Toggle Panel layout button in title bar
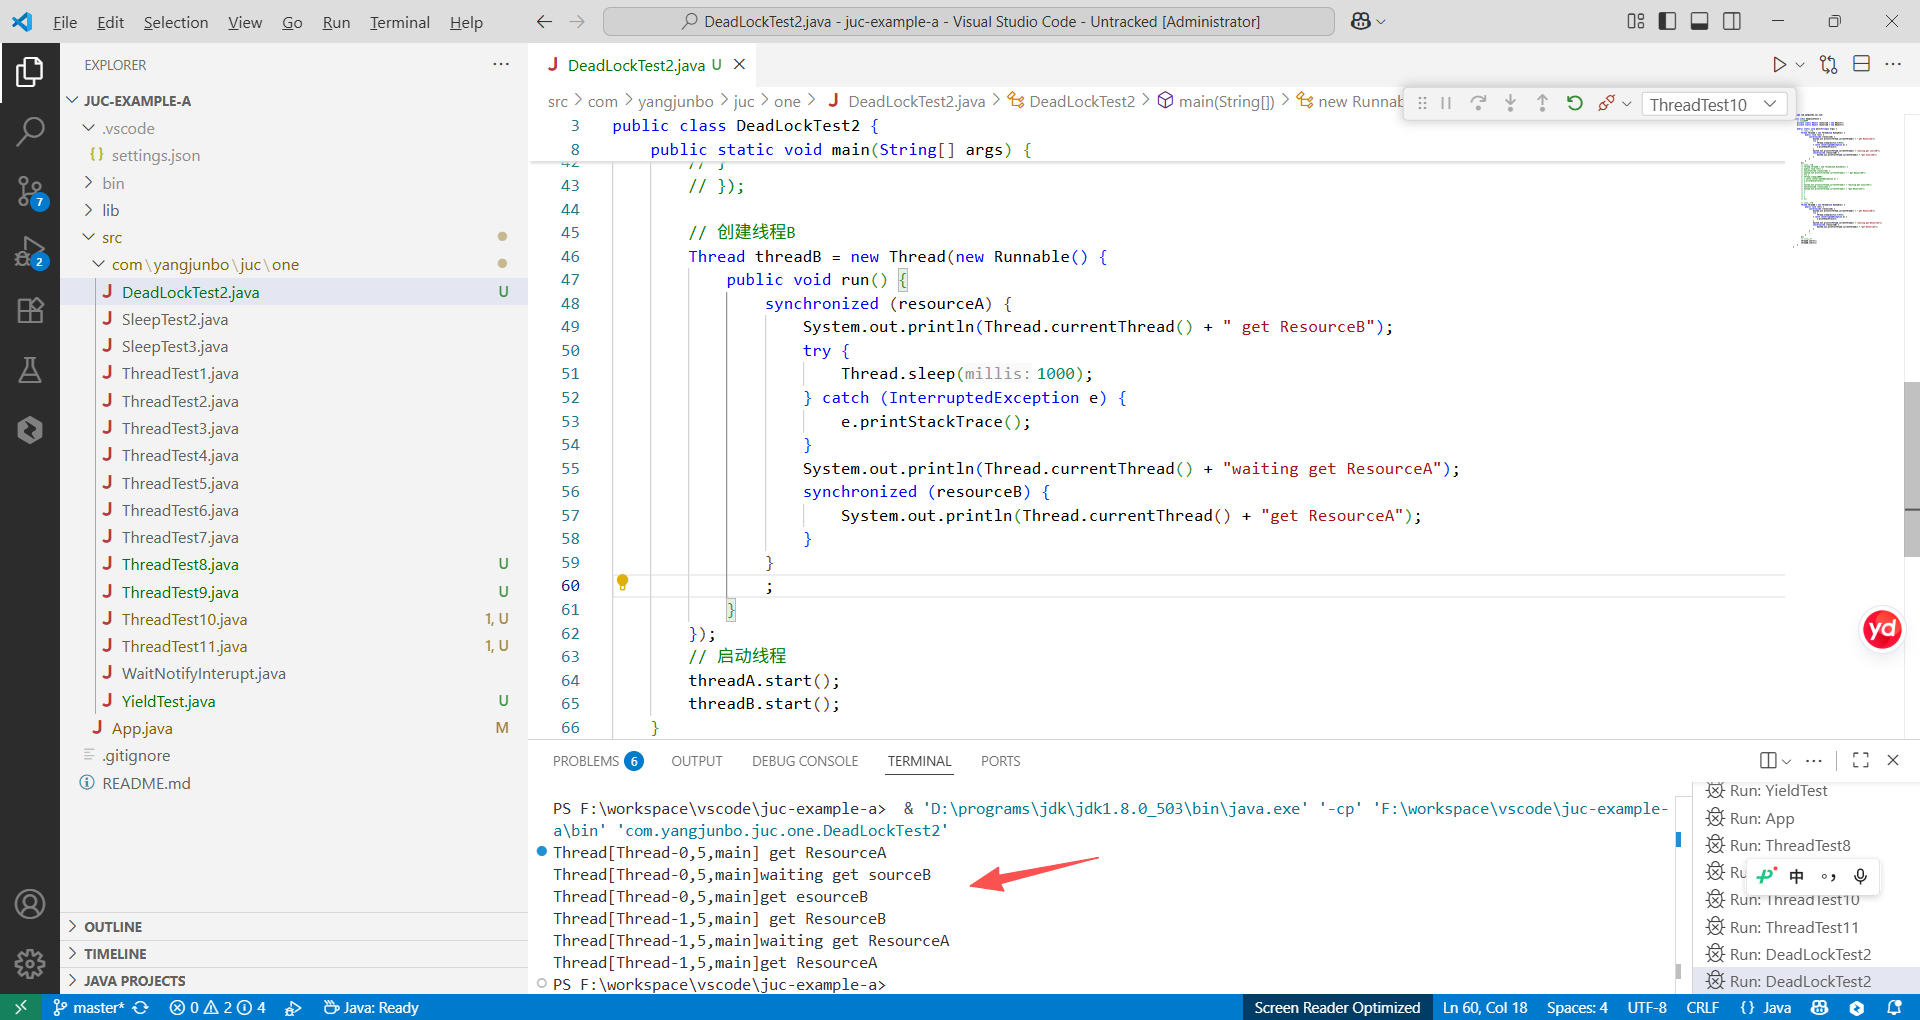Viewport: 1920px width, 1020px height. pyautogui.click(x=1699, y=21)
